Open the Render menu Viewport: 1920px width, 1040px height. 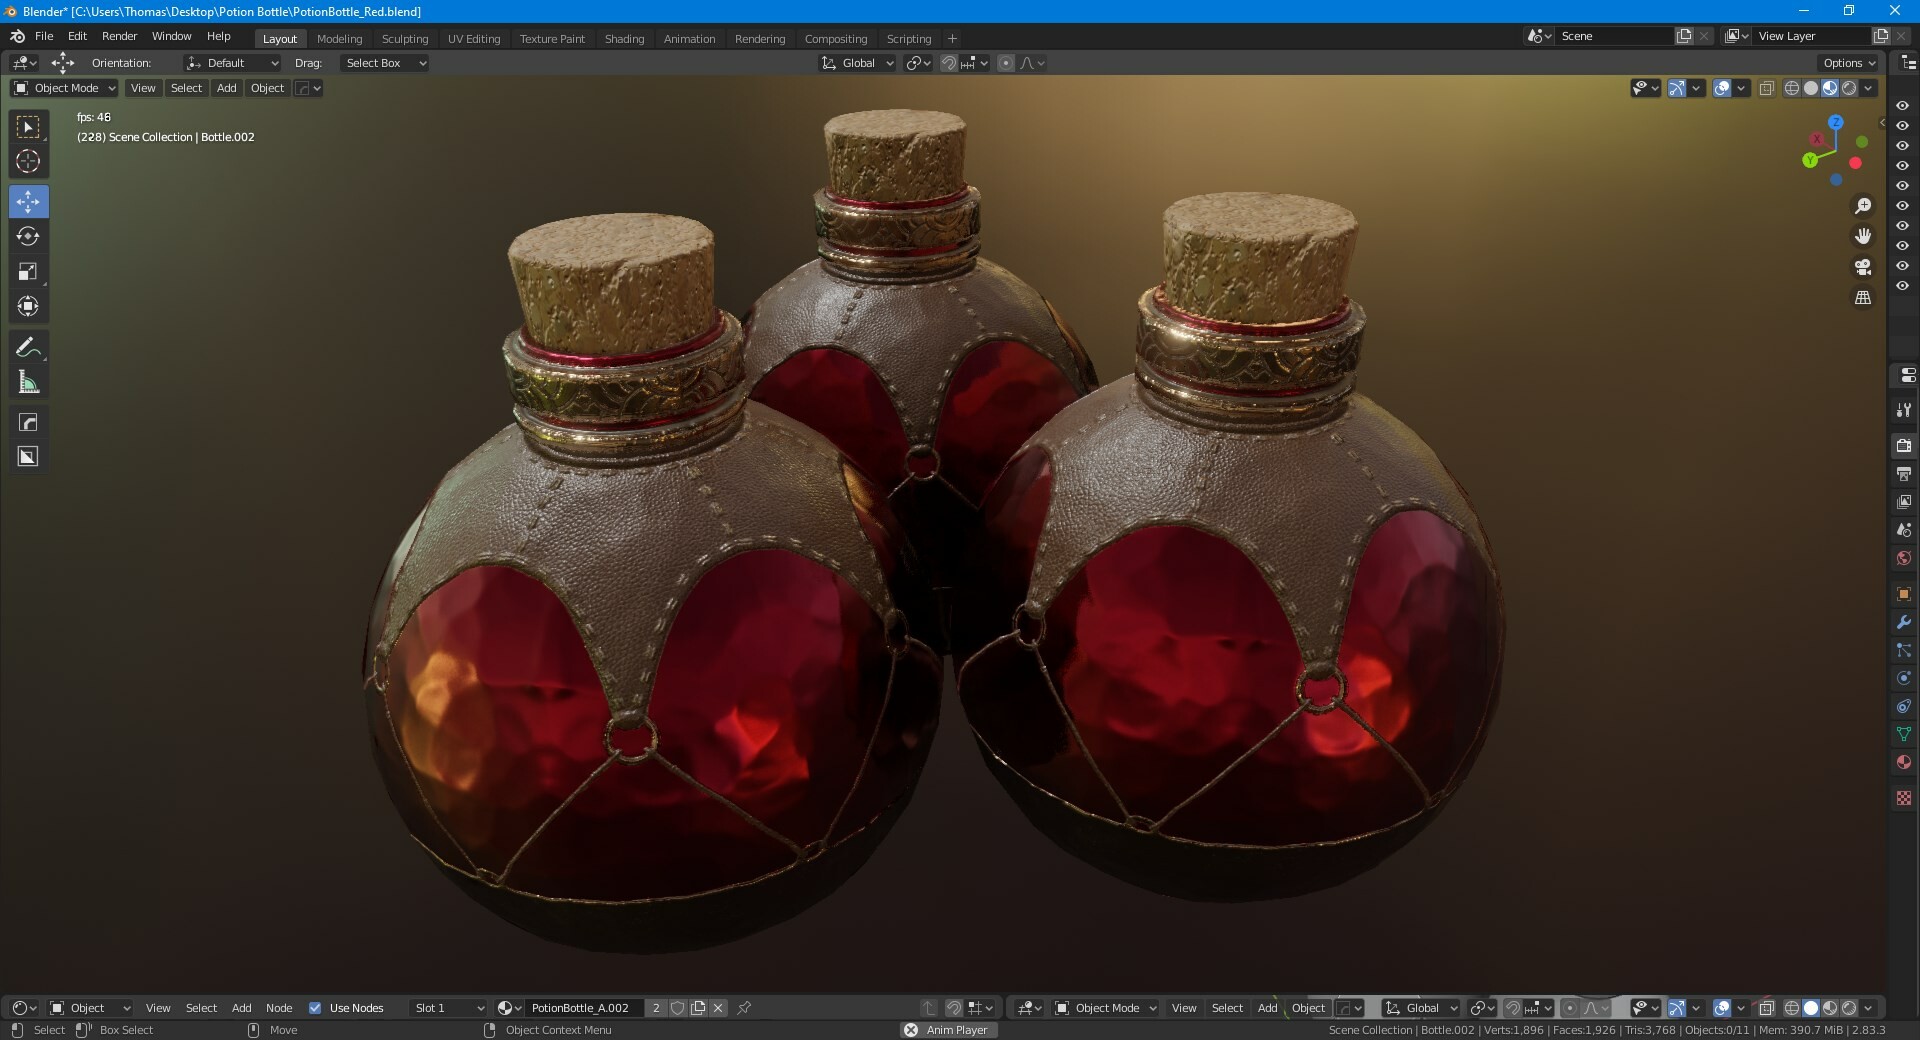pos(119,36)
